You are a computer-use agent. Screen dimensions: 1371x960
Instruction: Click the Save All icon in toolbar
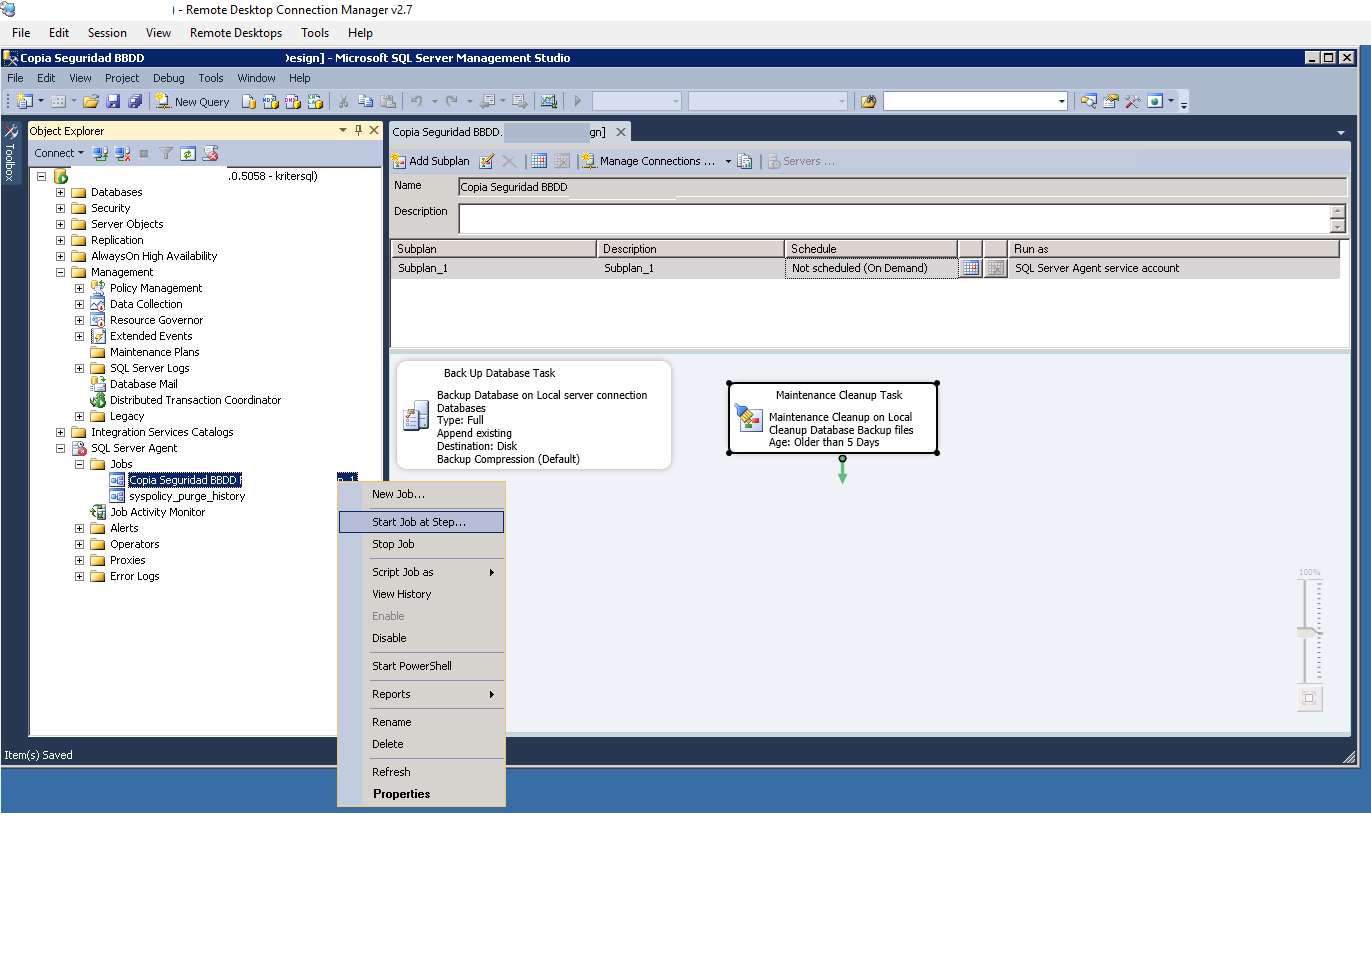pyautogui.click(x=135, y=101)
